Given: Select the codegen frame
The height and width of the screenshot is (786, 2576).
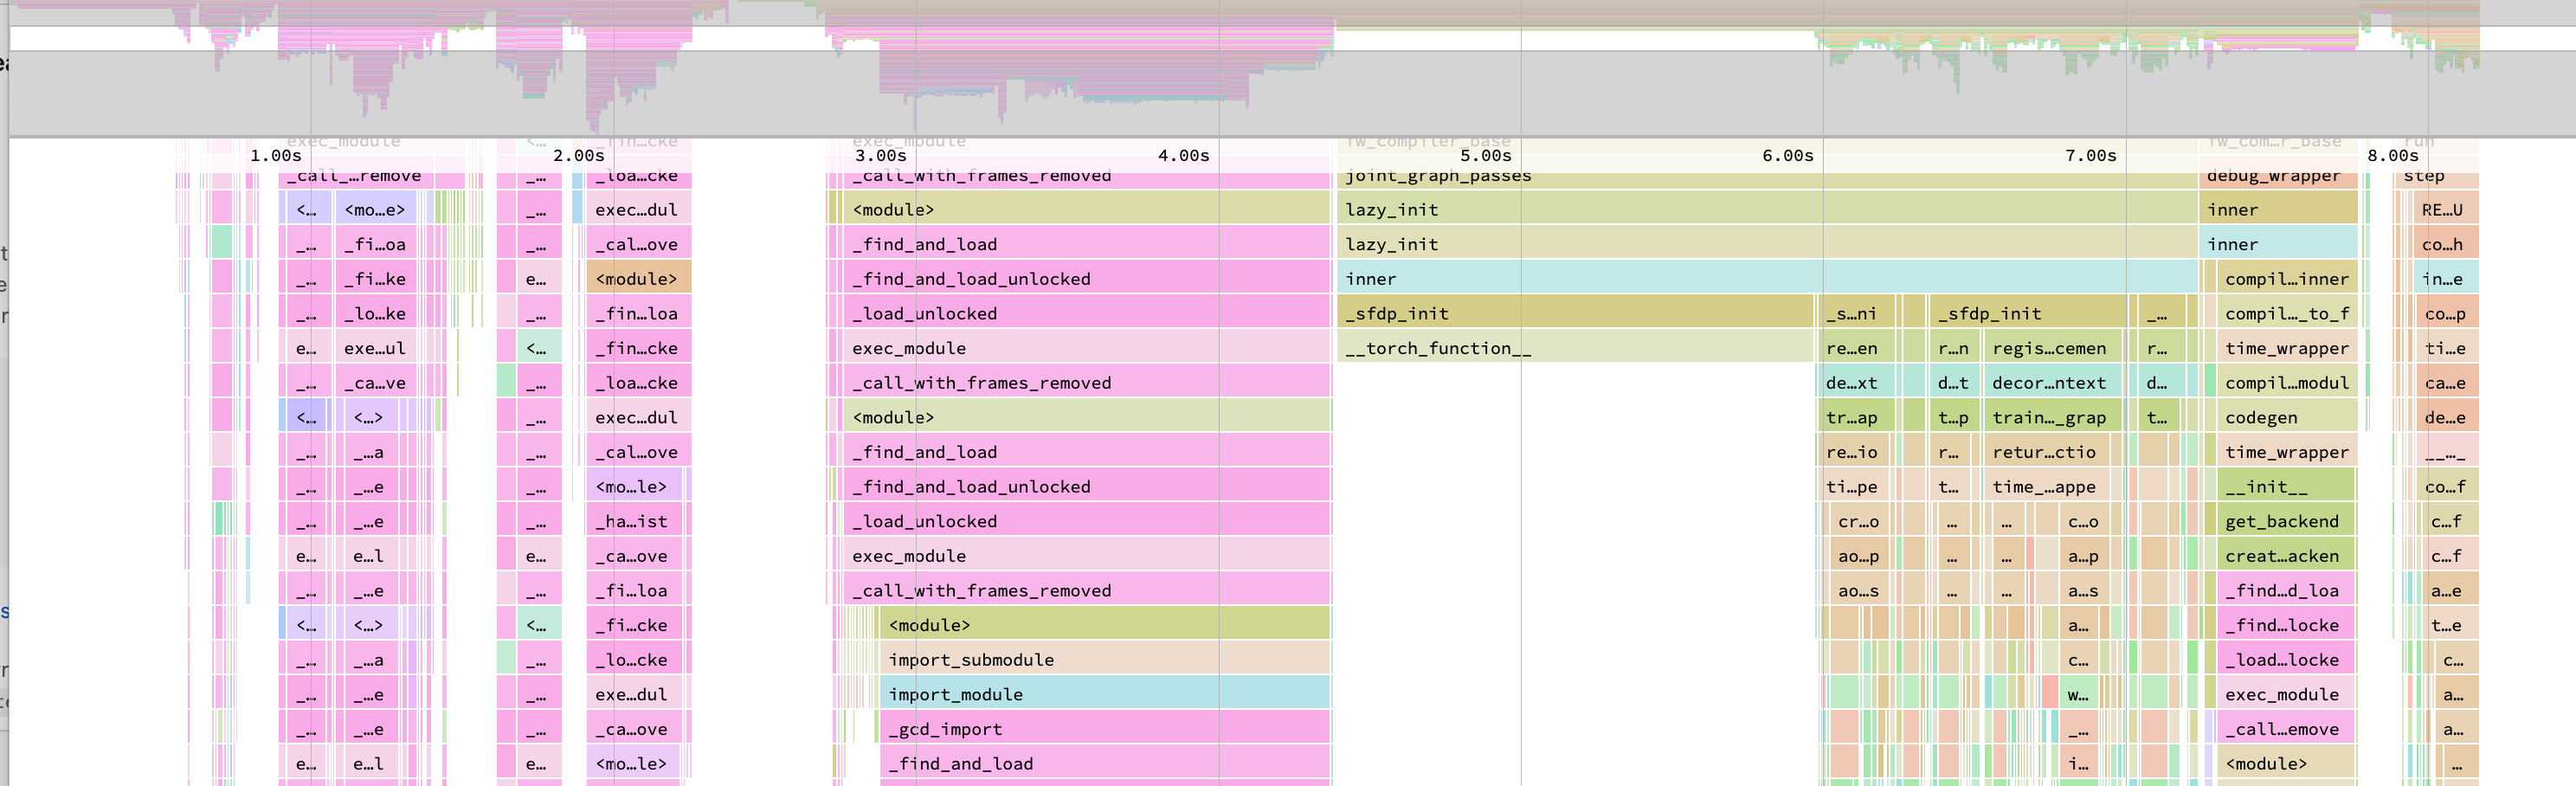Looking at the screenshot, I should click(x=2260, y=417).
